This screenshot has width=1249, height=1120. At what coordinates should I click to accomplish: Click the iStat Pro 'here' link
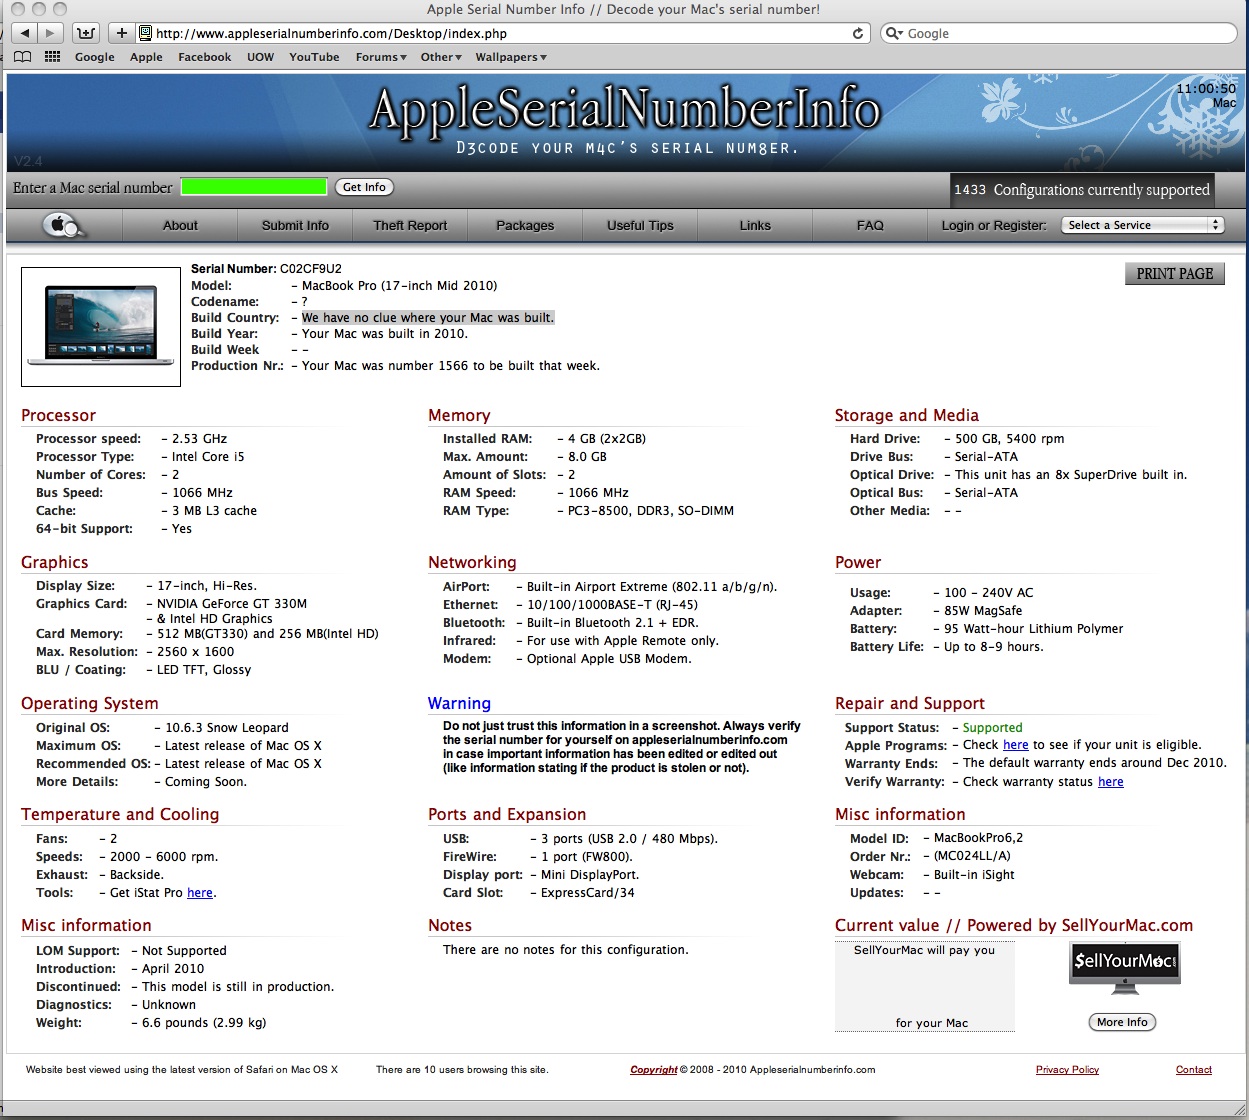point(200,893)
